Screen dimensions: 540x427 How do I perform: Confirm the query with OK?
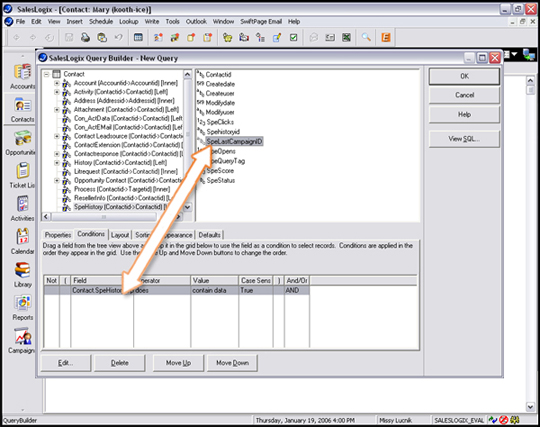point(464,76)
